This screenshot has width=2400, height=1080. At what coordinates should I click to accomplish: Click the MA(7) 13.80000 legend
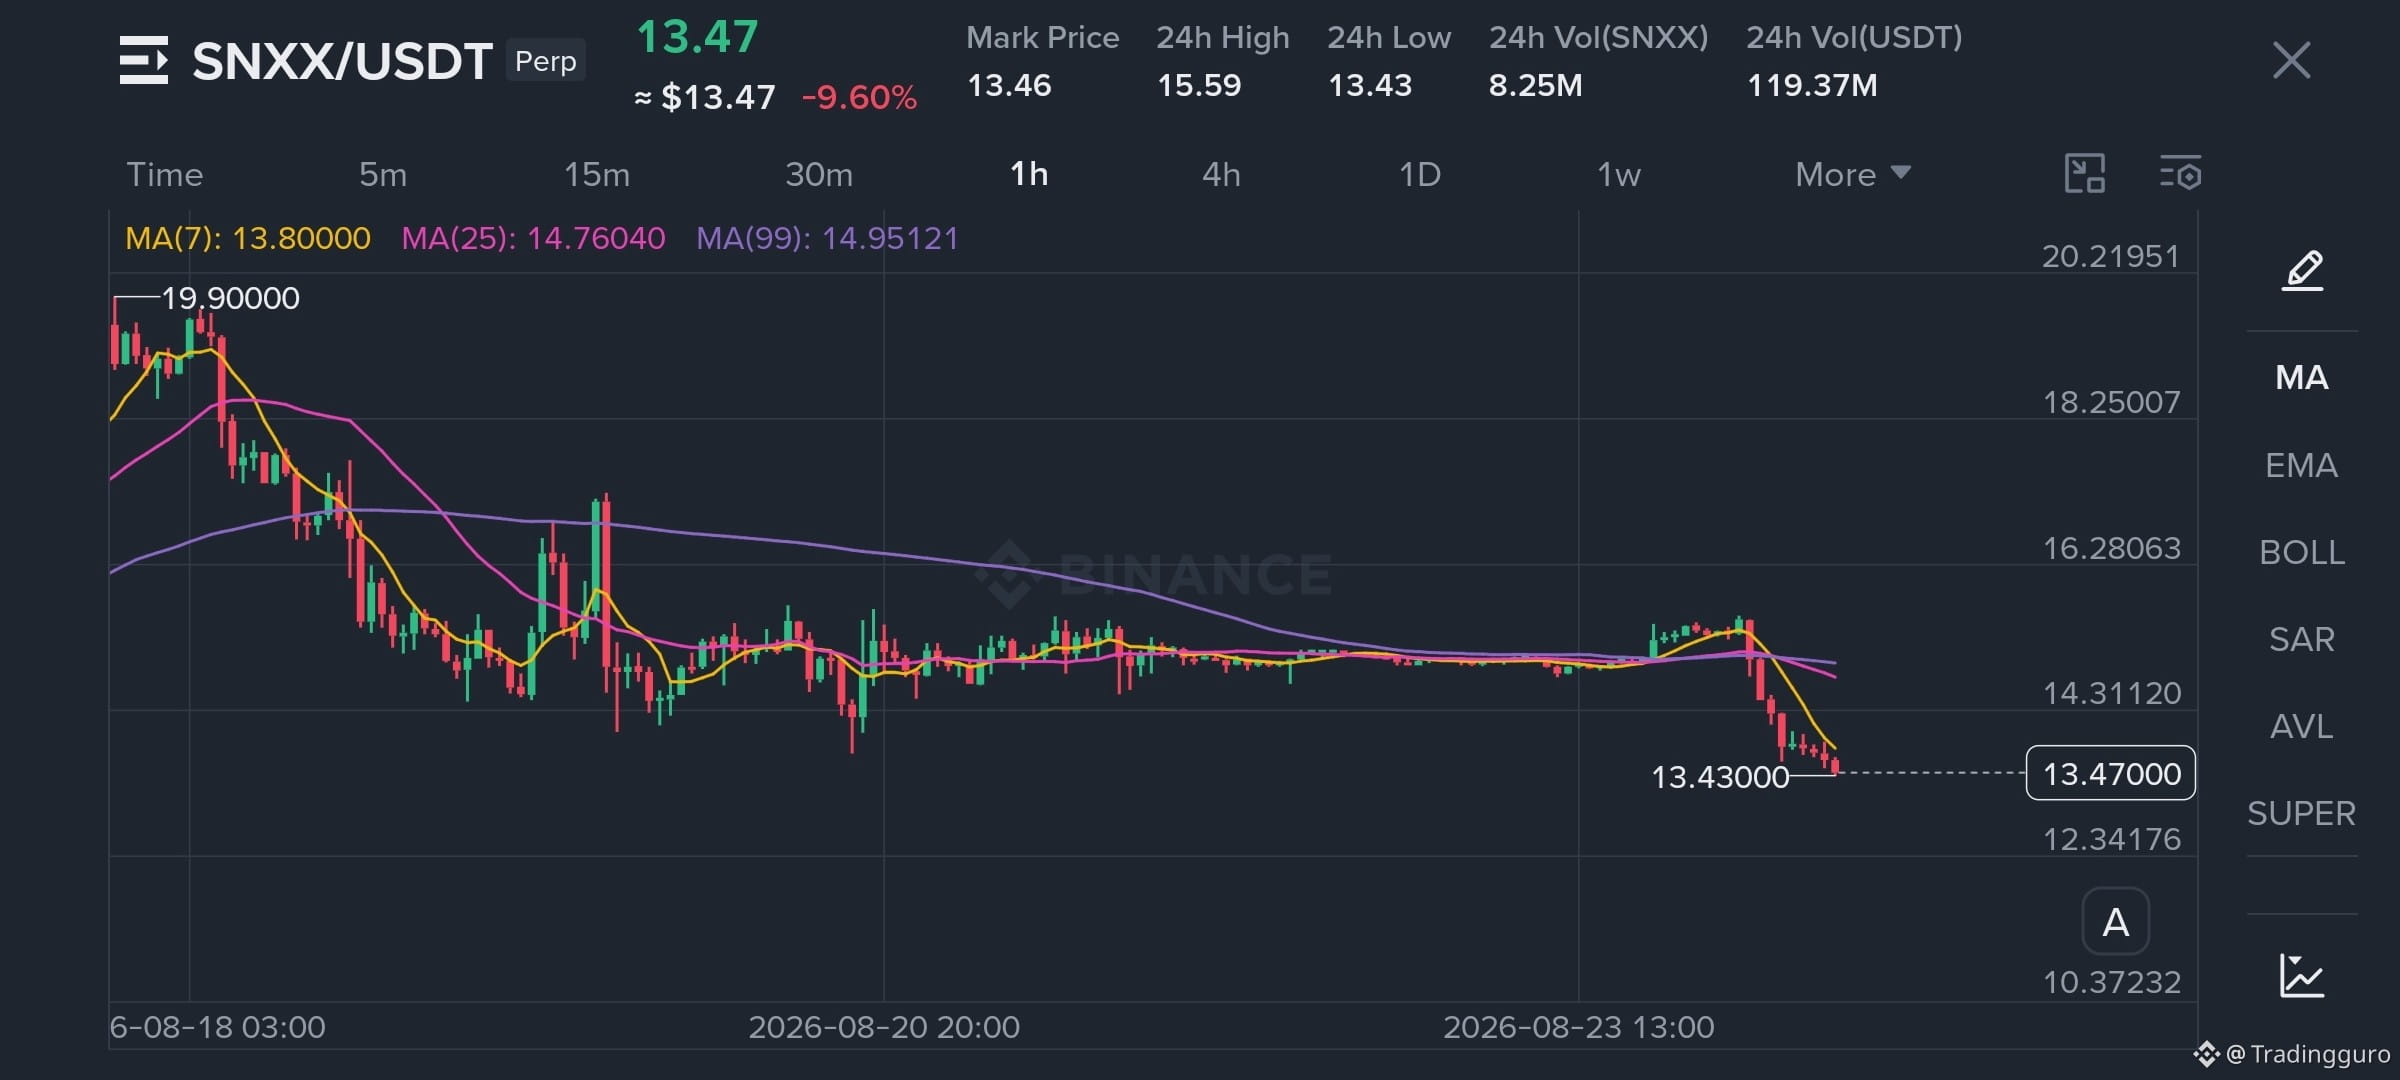[x=248, y=238]
